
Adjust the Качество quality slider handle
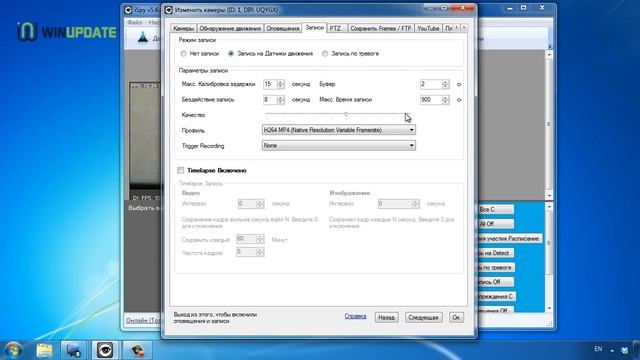tap(346, 114)
